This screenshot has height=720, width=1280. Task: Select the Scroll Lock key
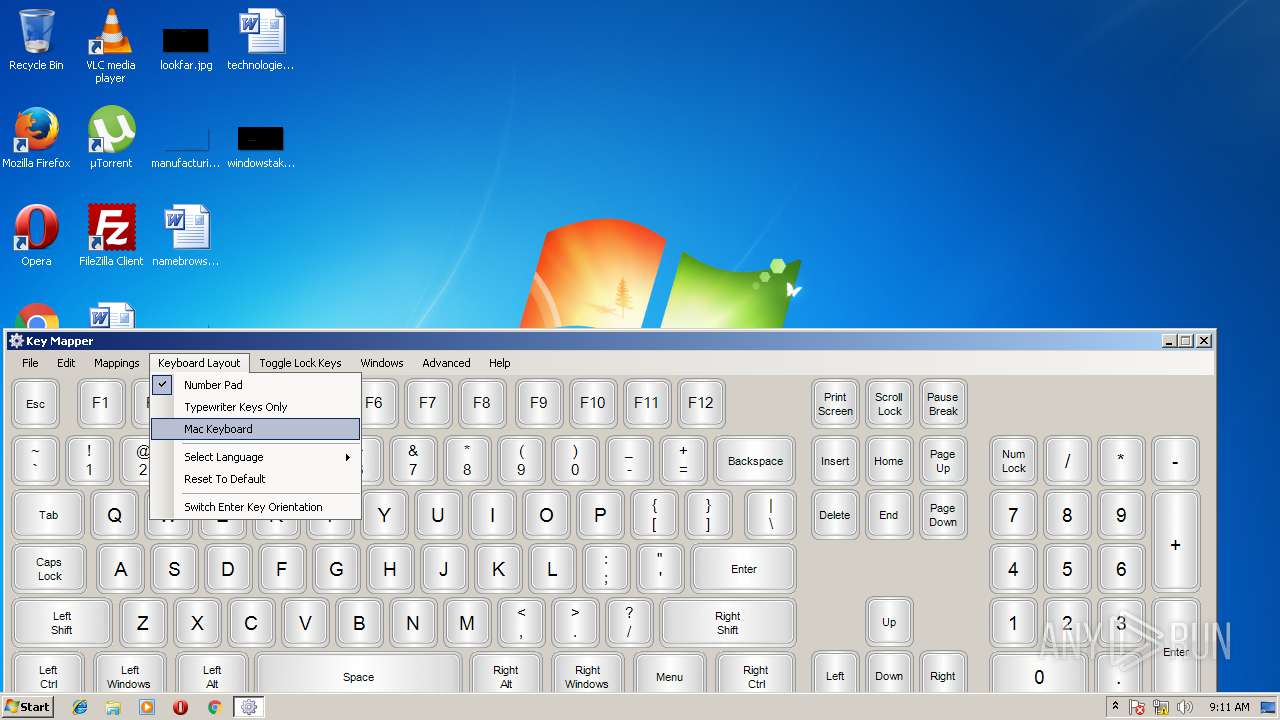tap(889, 404)
